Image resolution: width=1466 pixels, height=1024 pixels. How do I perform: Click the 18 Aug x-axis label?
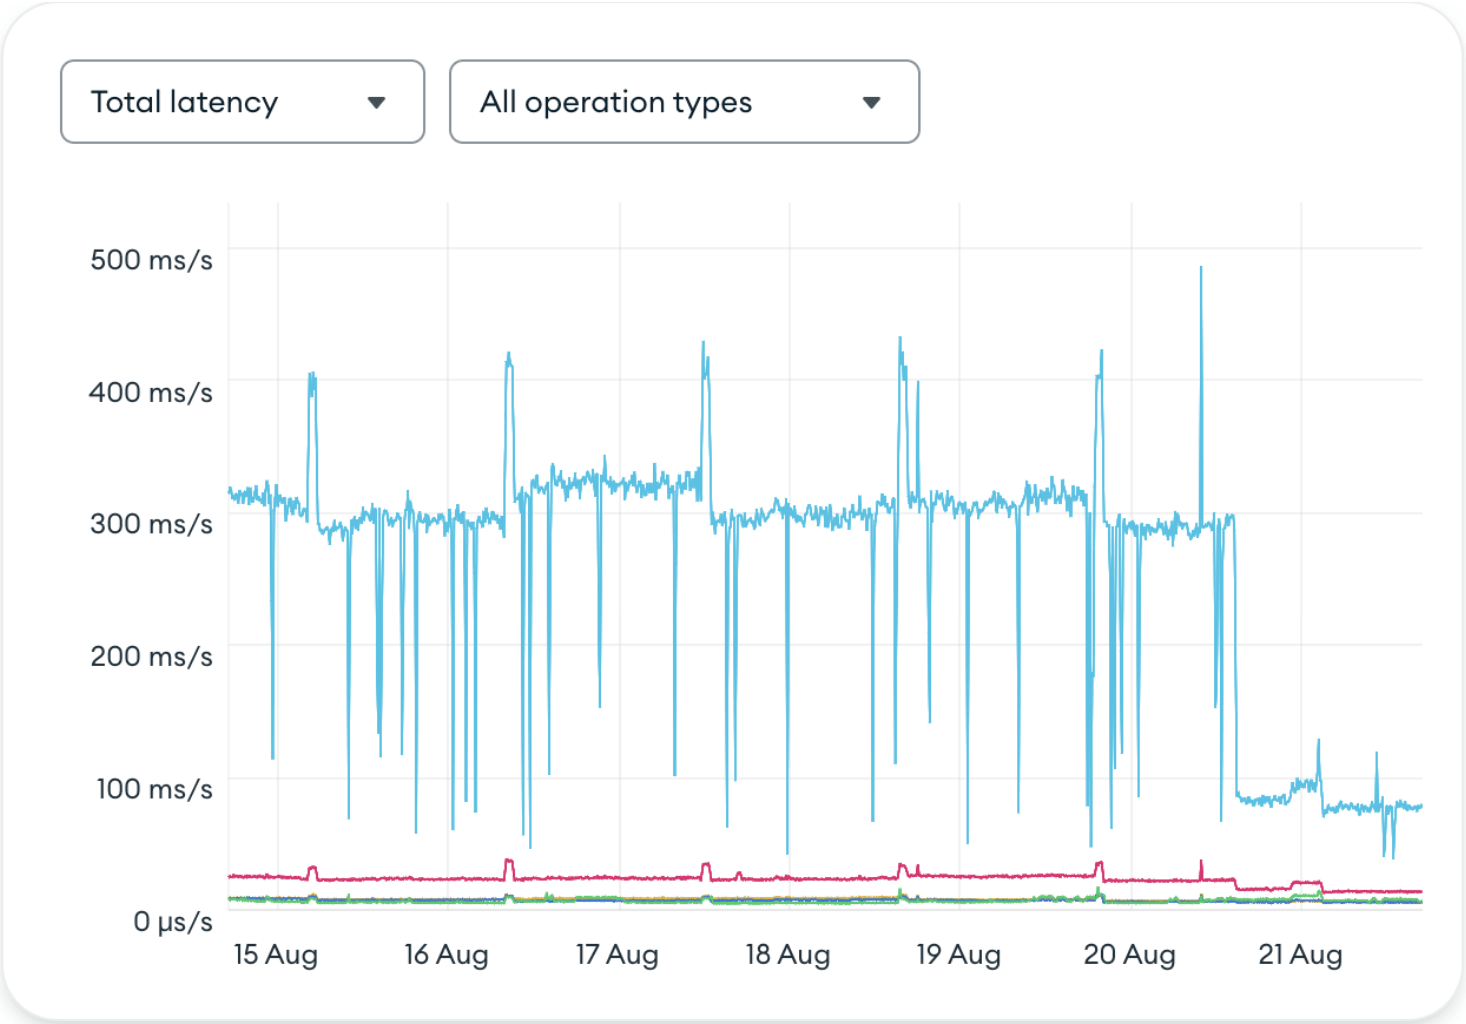tap(788, 955)
